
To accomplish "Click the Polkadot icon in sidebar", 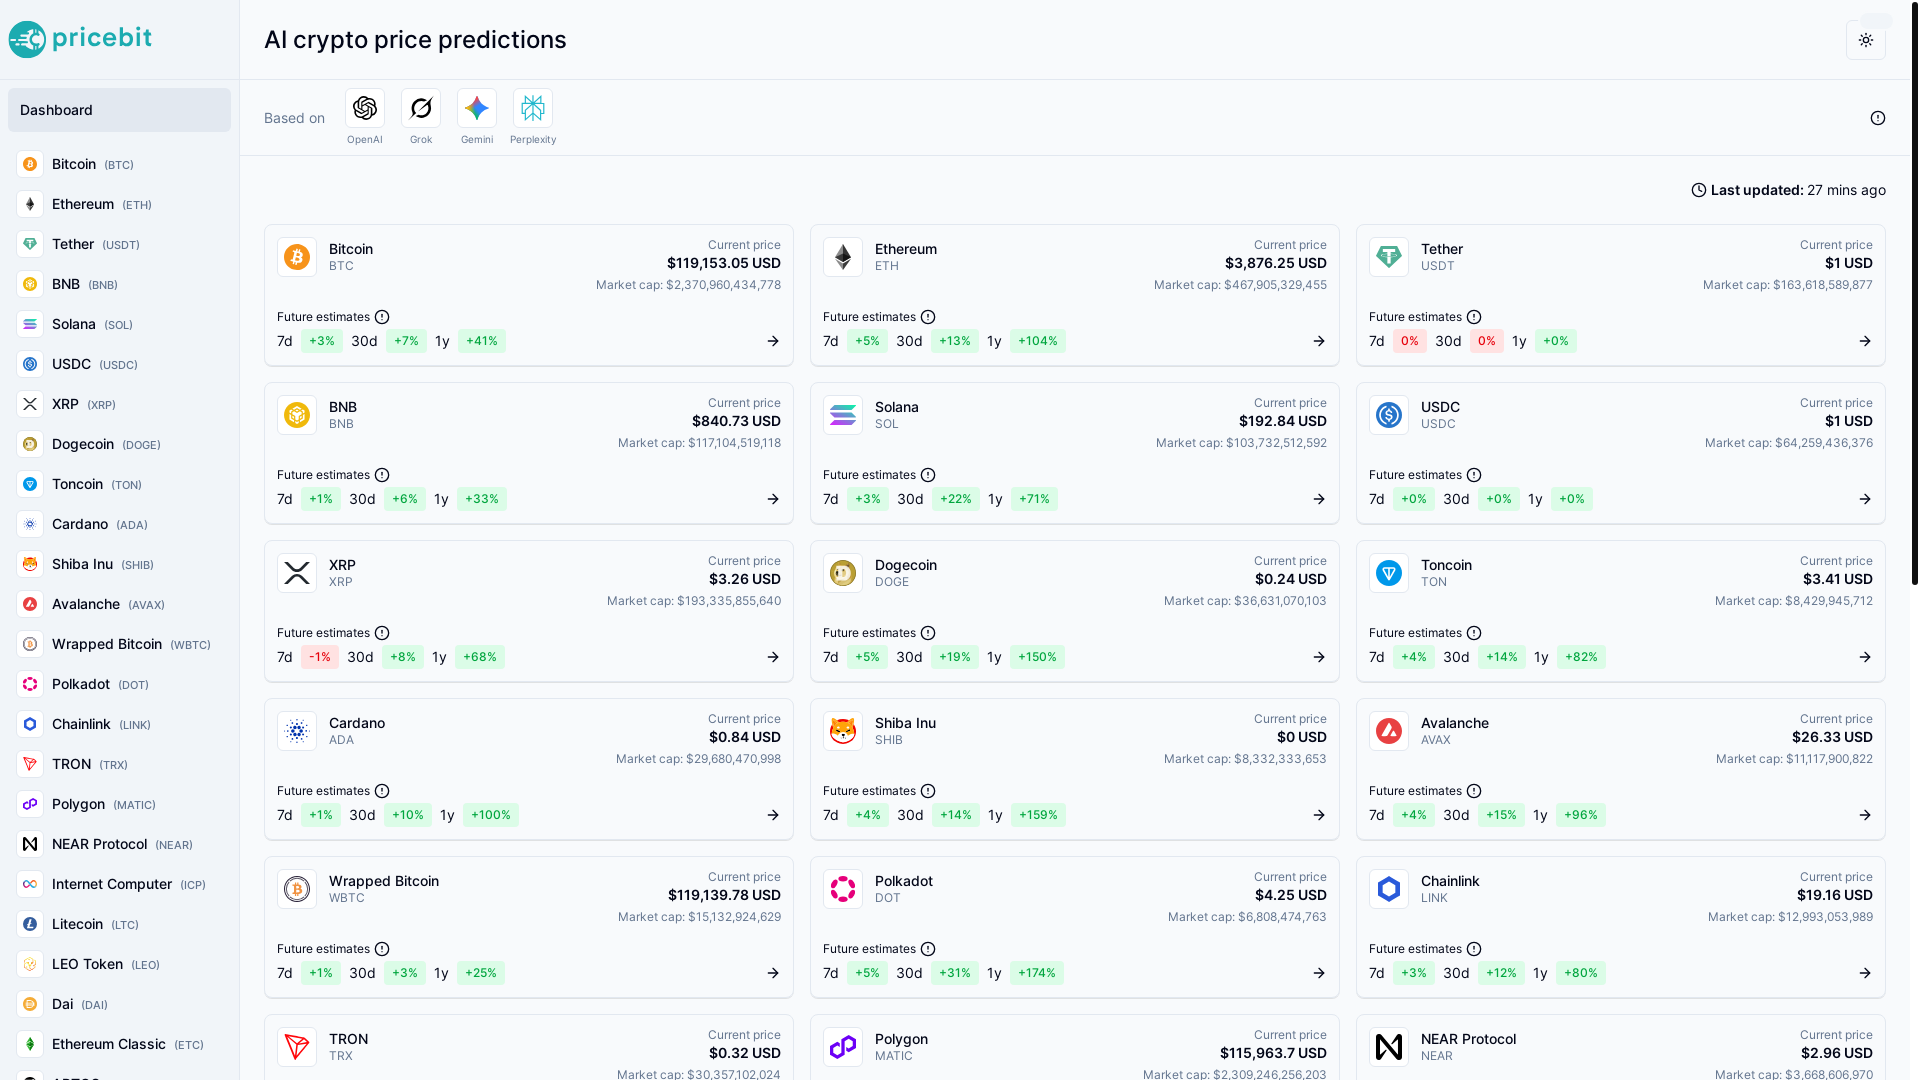I will [30, 684].
